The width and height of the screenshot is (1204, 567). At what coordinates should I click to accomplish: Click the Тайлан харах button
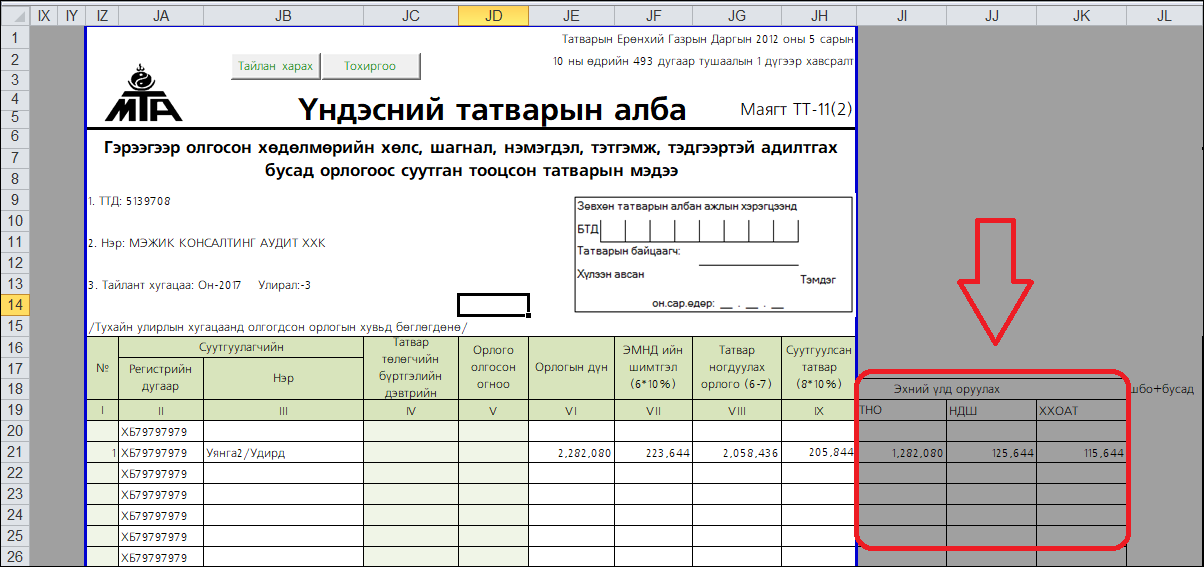[276, 66]
